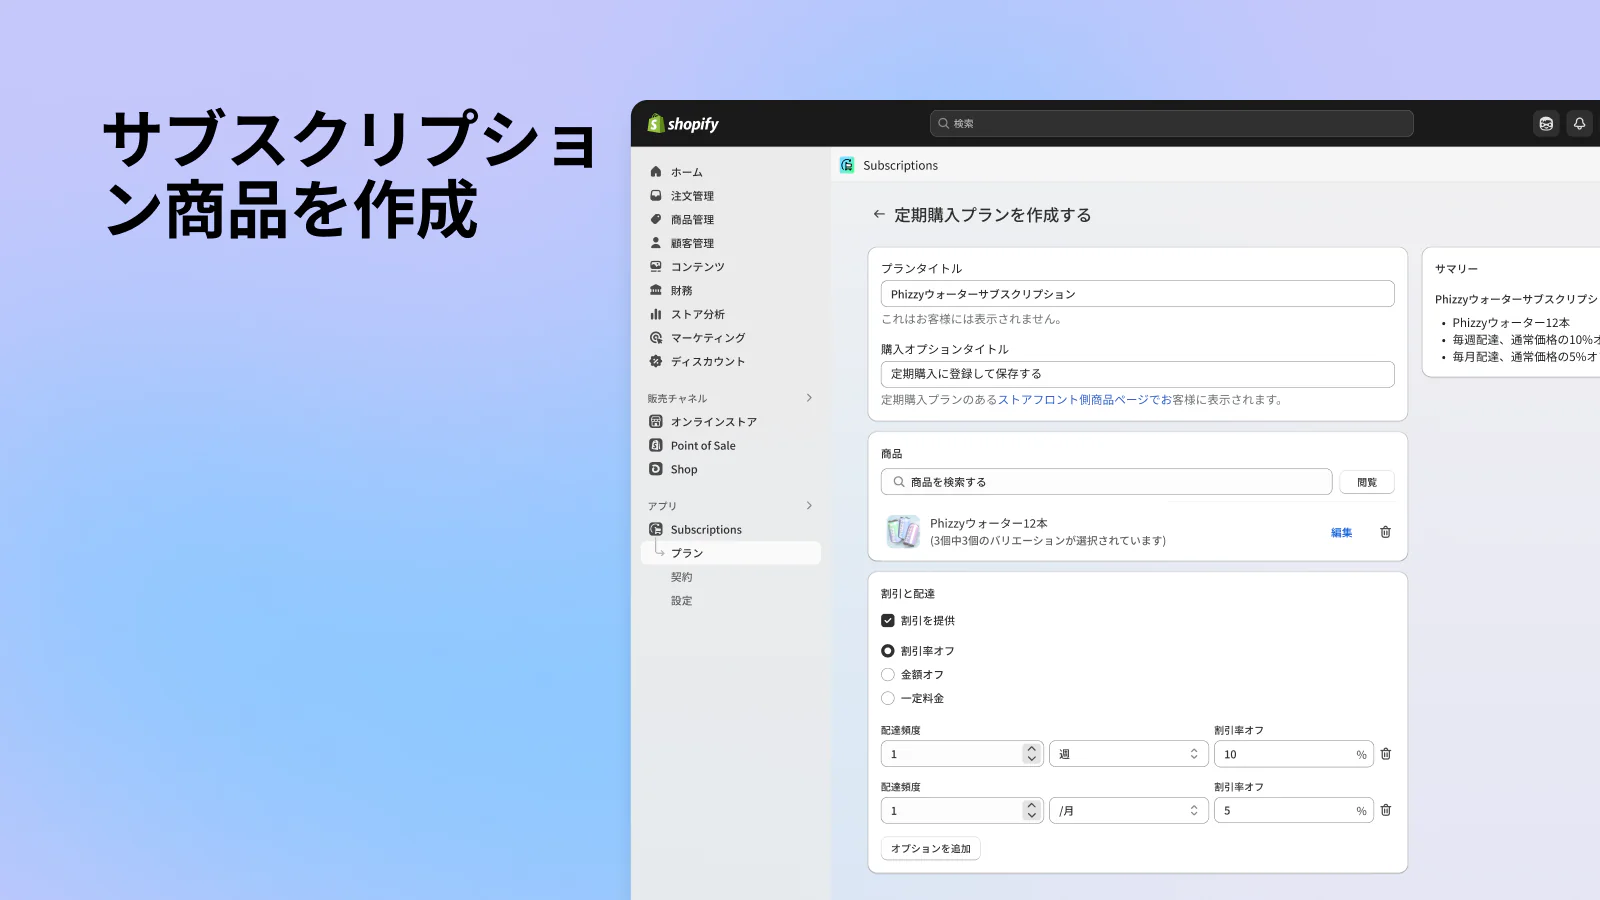Click the top 検索 search bar
The image size is (1600, 900).
pos(1171,123)
